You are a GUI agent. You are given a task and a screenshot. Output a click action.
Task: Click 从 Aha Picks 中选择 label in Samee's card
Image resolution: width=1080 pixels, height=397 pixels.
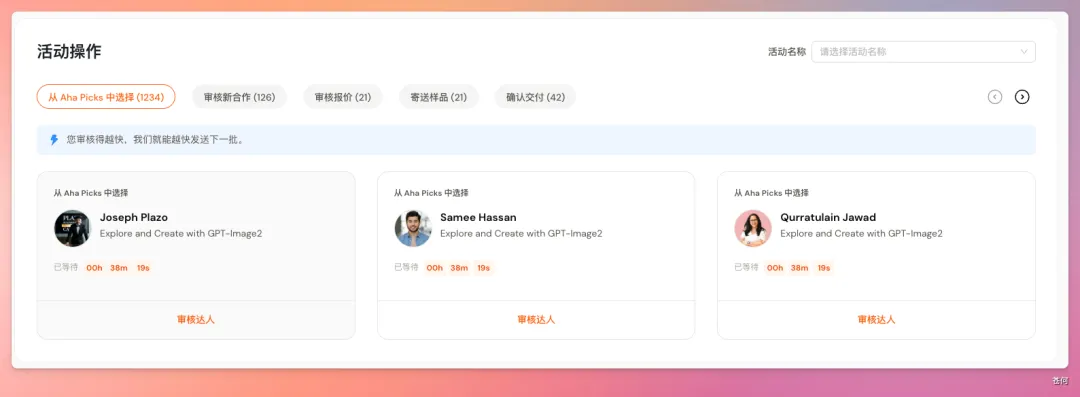click(x=431, y=193)
